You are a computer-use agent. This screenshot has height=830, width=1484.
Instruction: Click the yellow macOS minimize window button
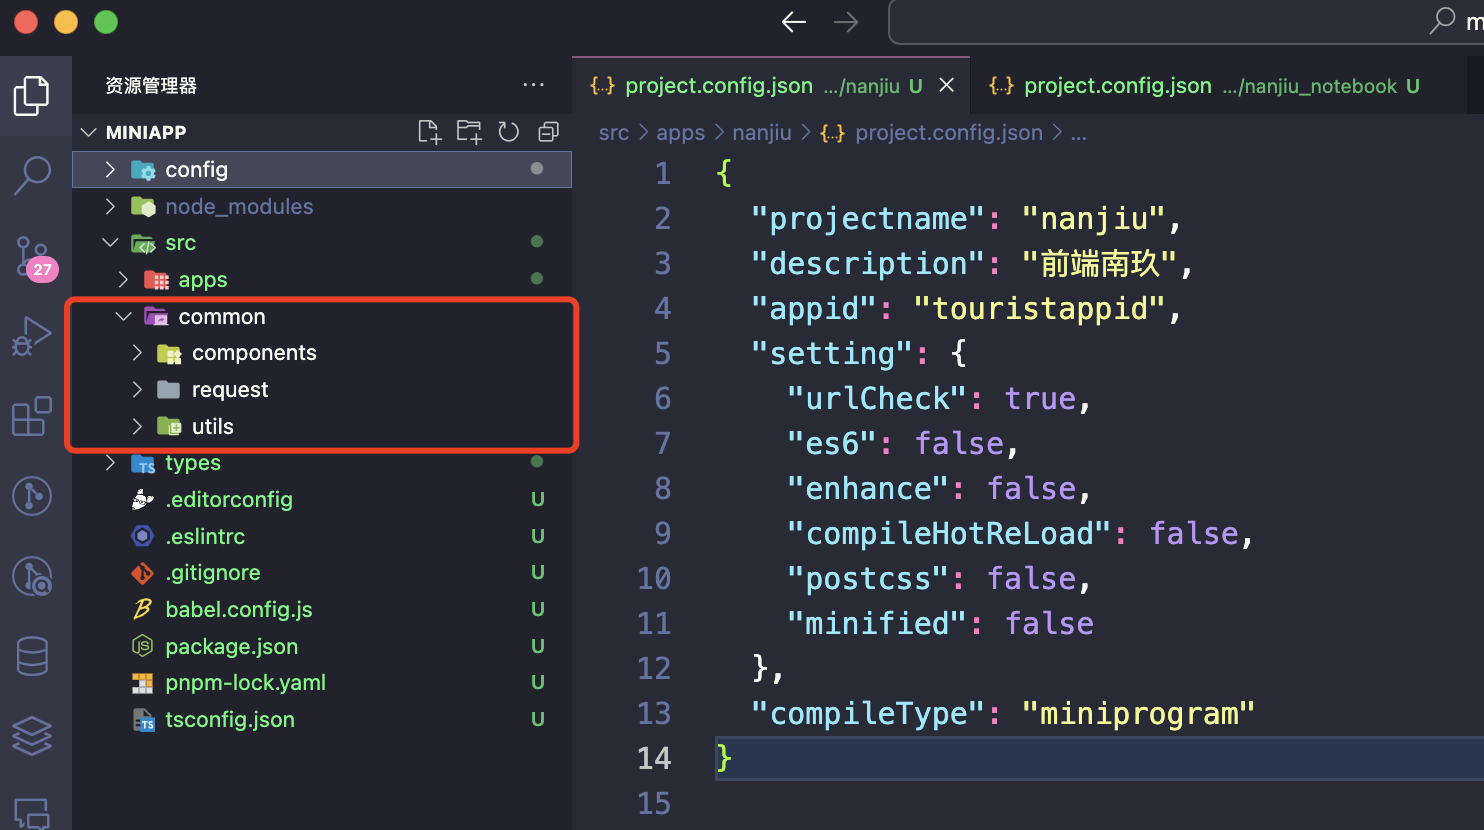click(x=66, y=22)
